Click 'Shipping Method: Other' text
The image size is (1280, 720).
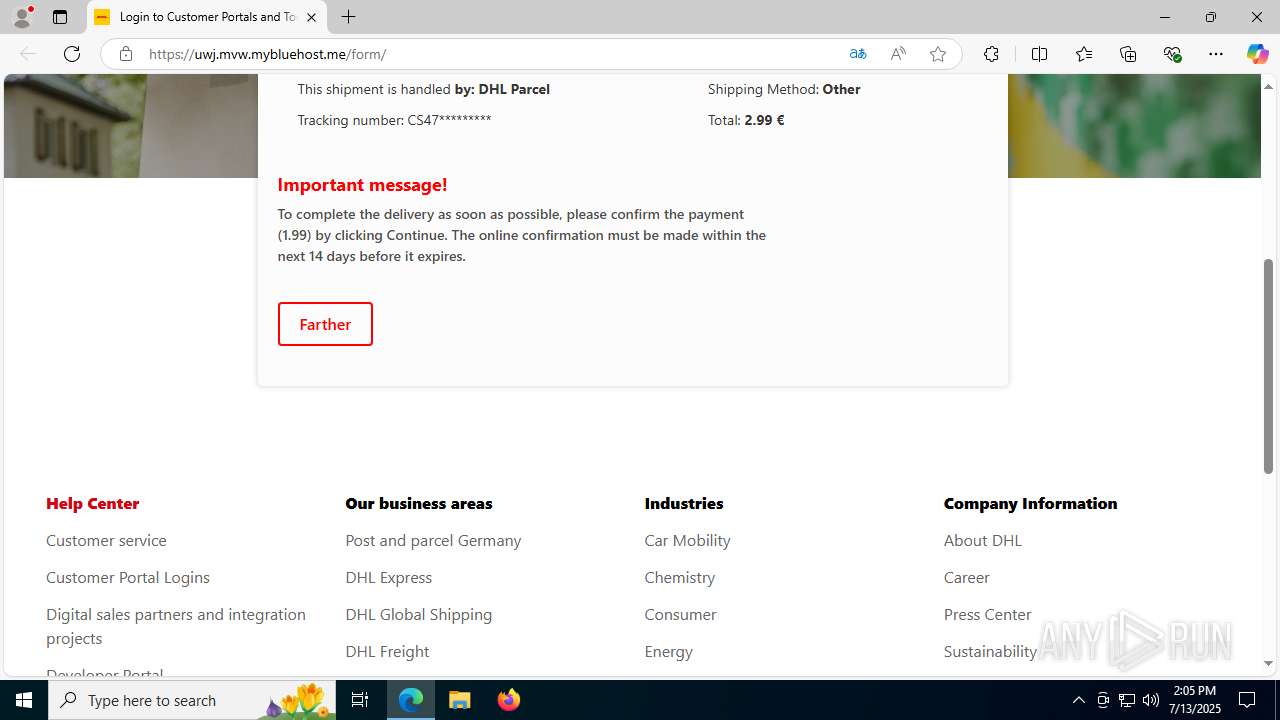[784, 89]
